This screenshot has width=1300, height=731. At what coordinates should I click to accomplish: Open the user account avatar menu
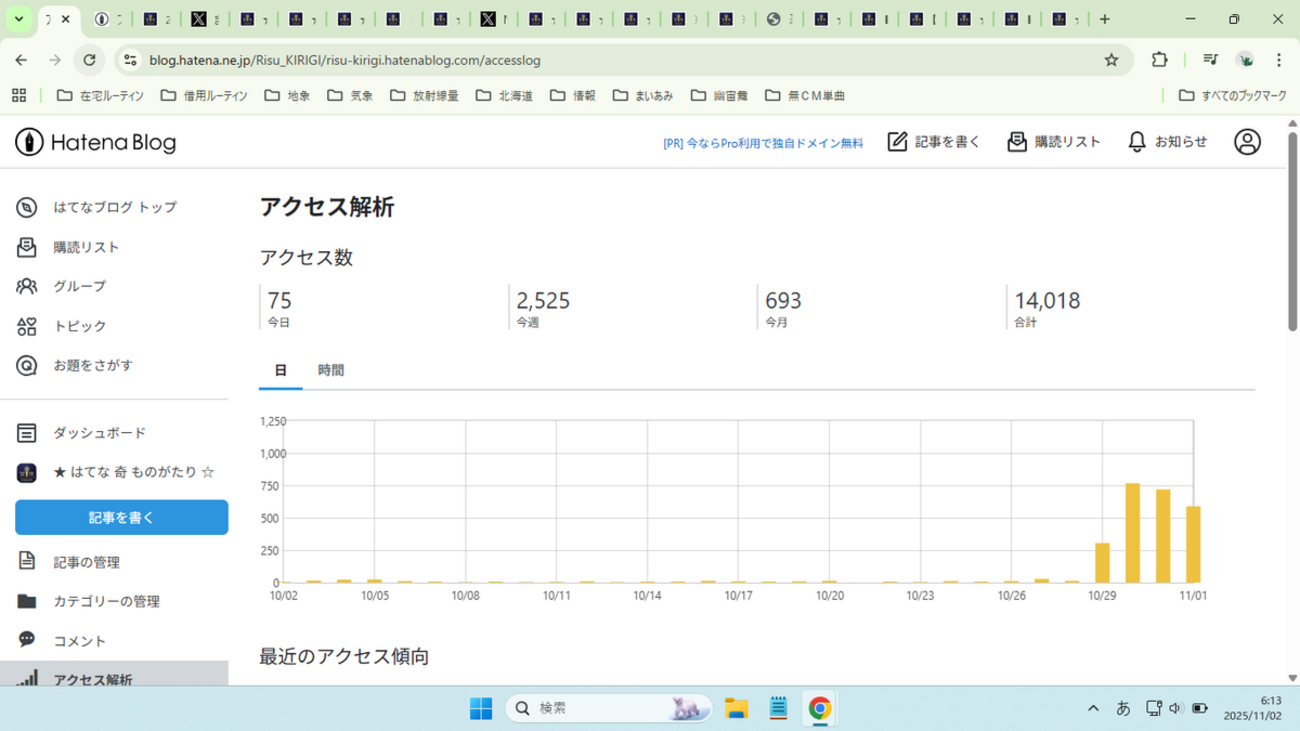(x=1247, y=142)
